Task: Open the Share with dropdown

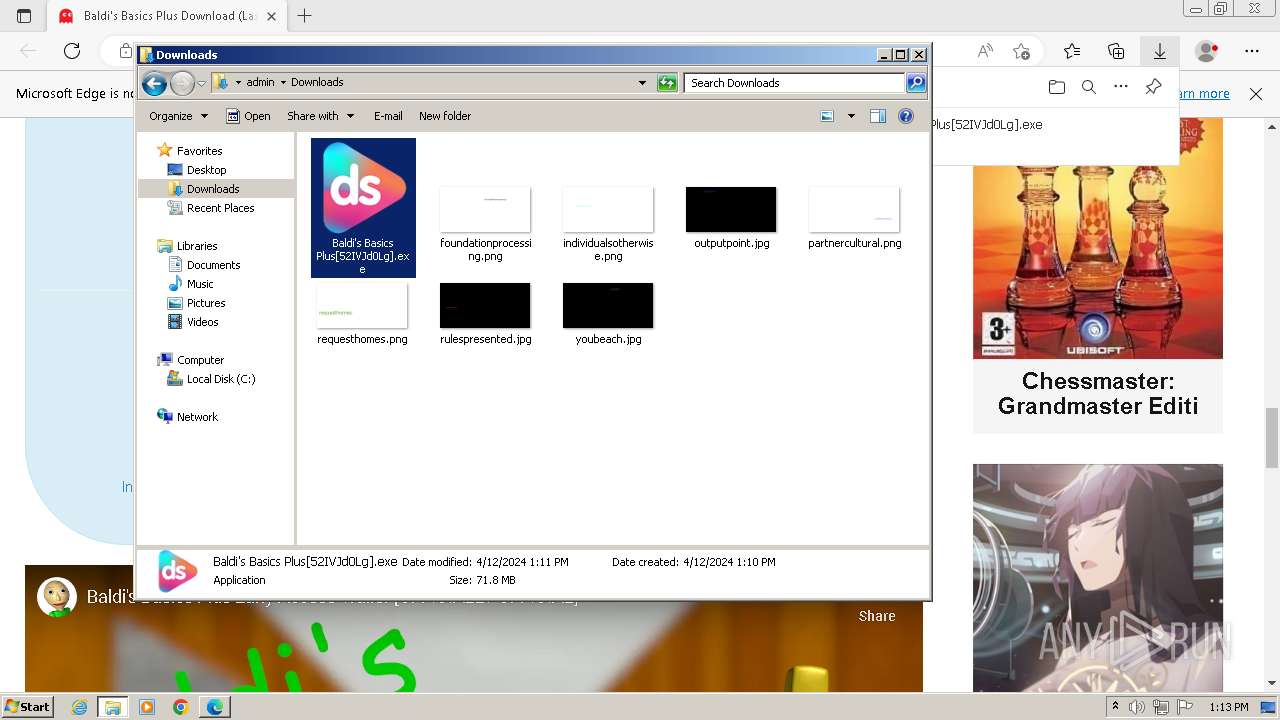Action: [x=320, y=116]
